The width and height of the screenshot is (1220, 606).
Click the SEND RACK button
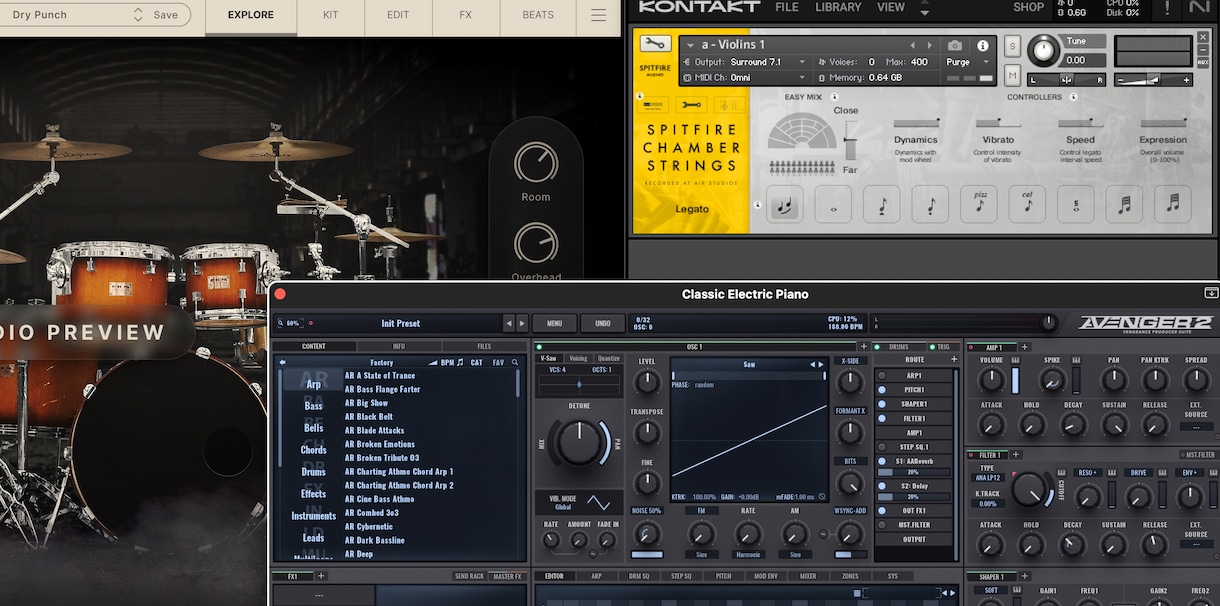point(469,576)
